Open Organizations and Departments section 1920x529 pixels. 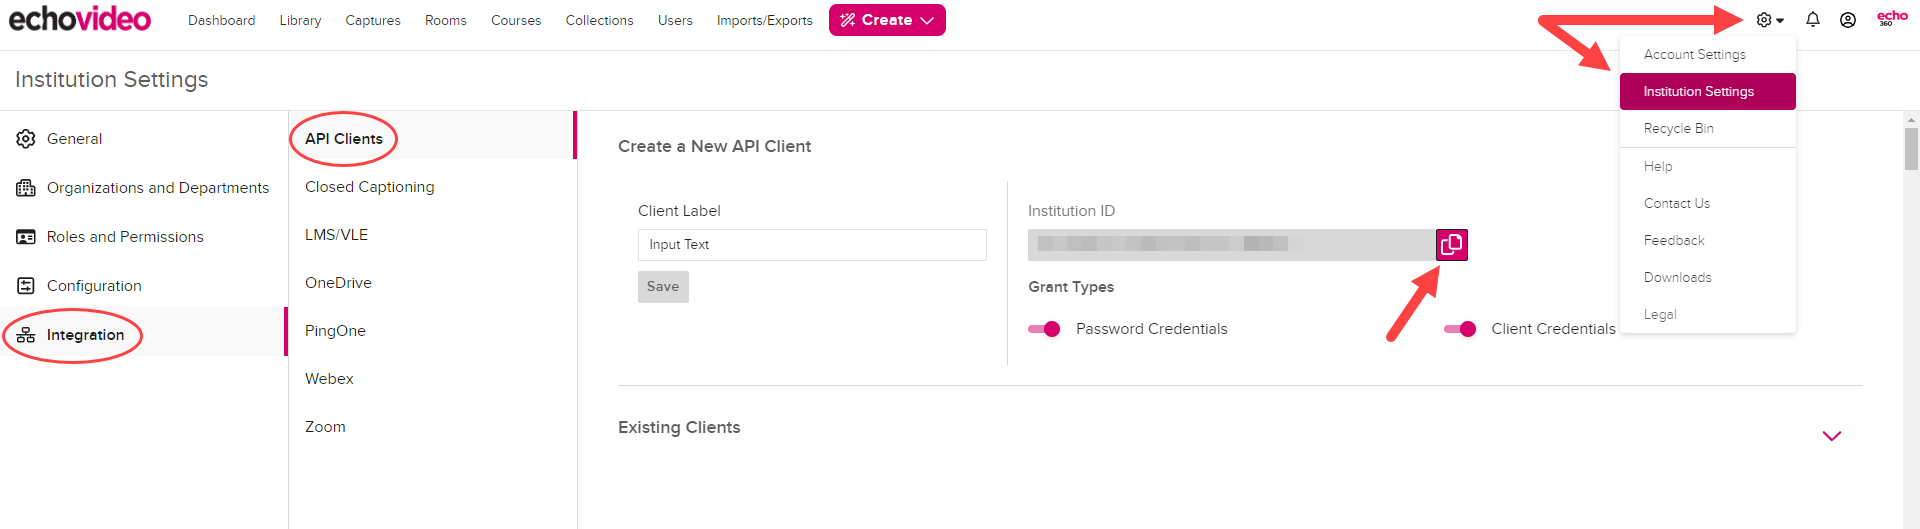click(157, 188)
